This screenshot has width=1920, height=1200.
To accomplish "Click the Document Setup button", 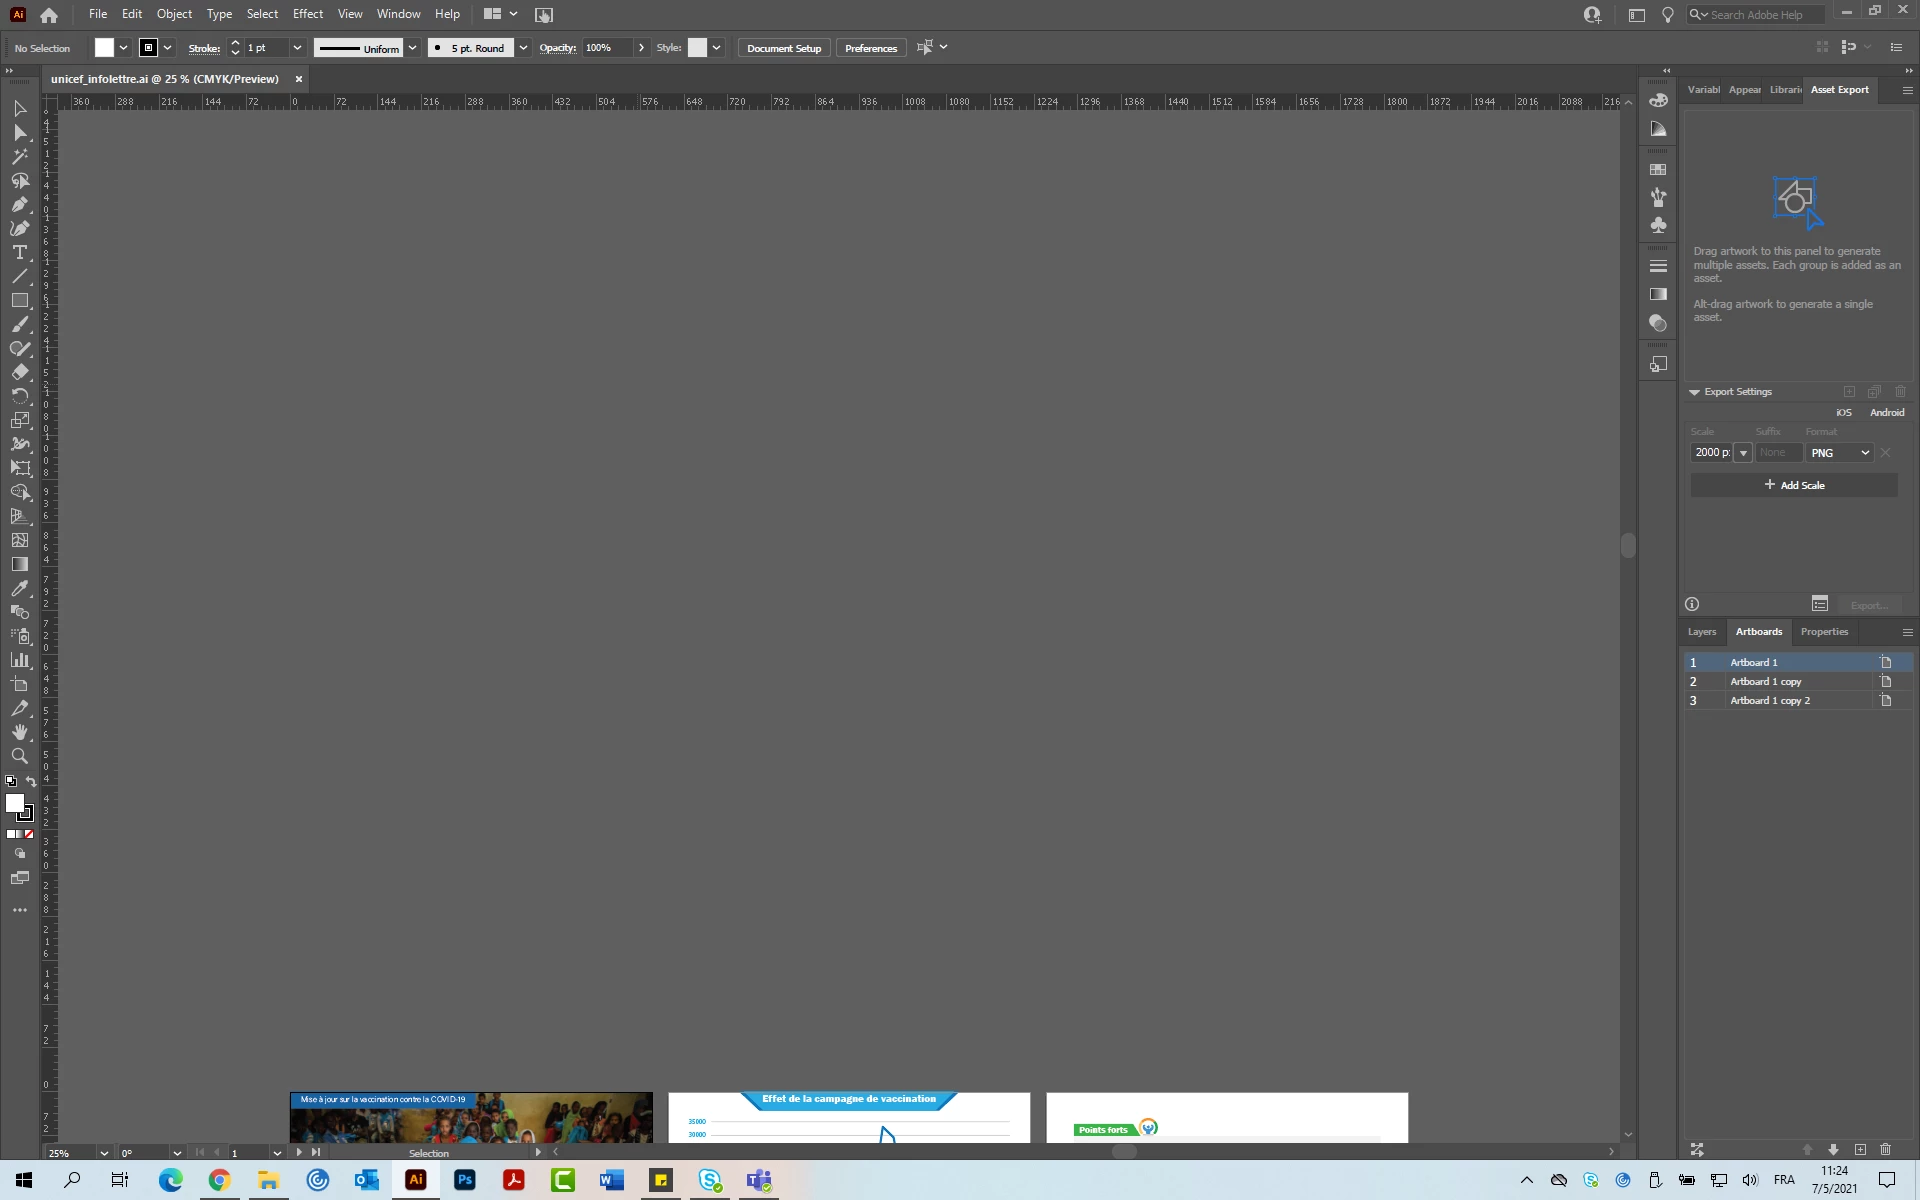I will pos(783,48).
